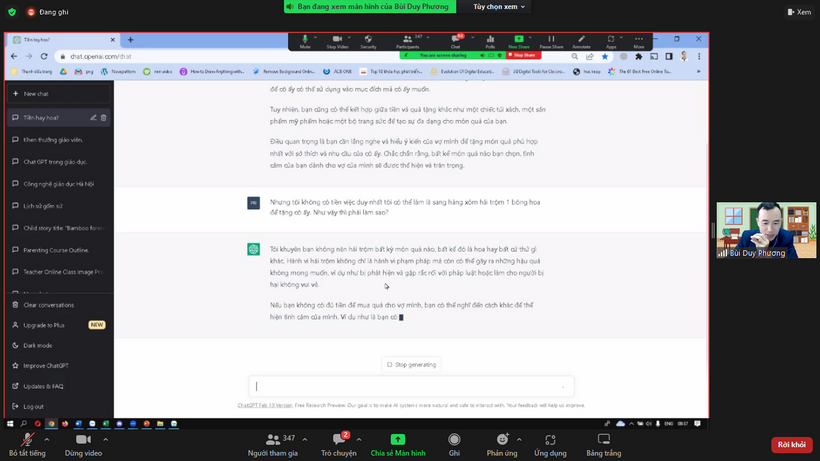Open 'Child story title' conversation
The width and height of the screenshot is (820, 461).
tap(59, 228)
